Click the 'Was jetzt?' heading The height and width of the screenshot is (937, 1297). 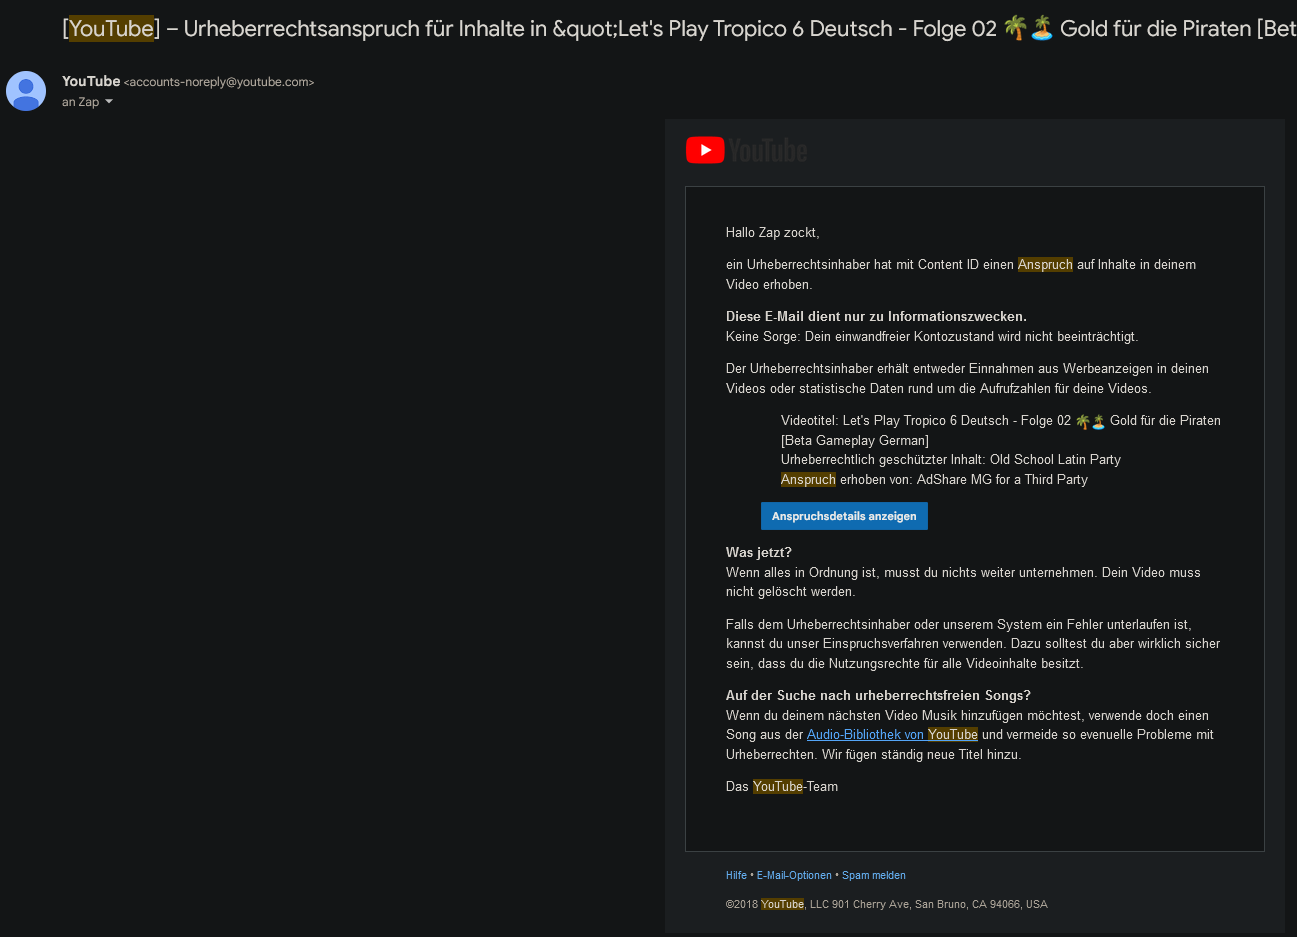pos(759,553)
